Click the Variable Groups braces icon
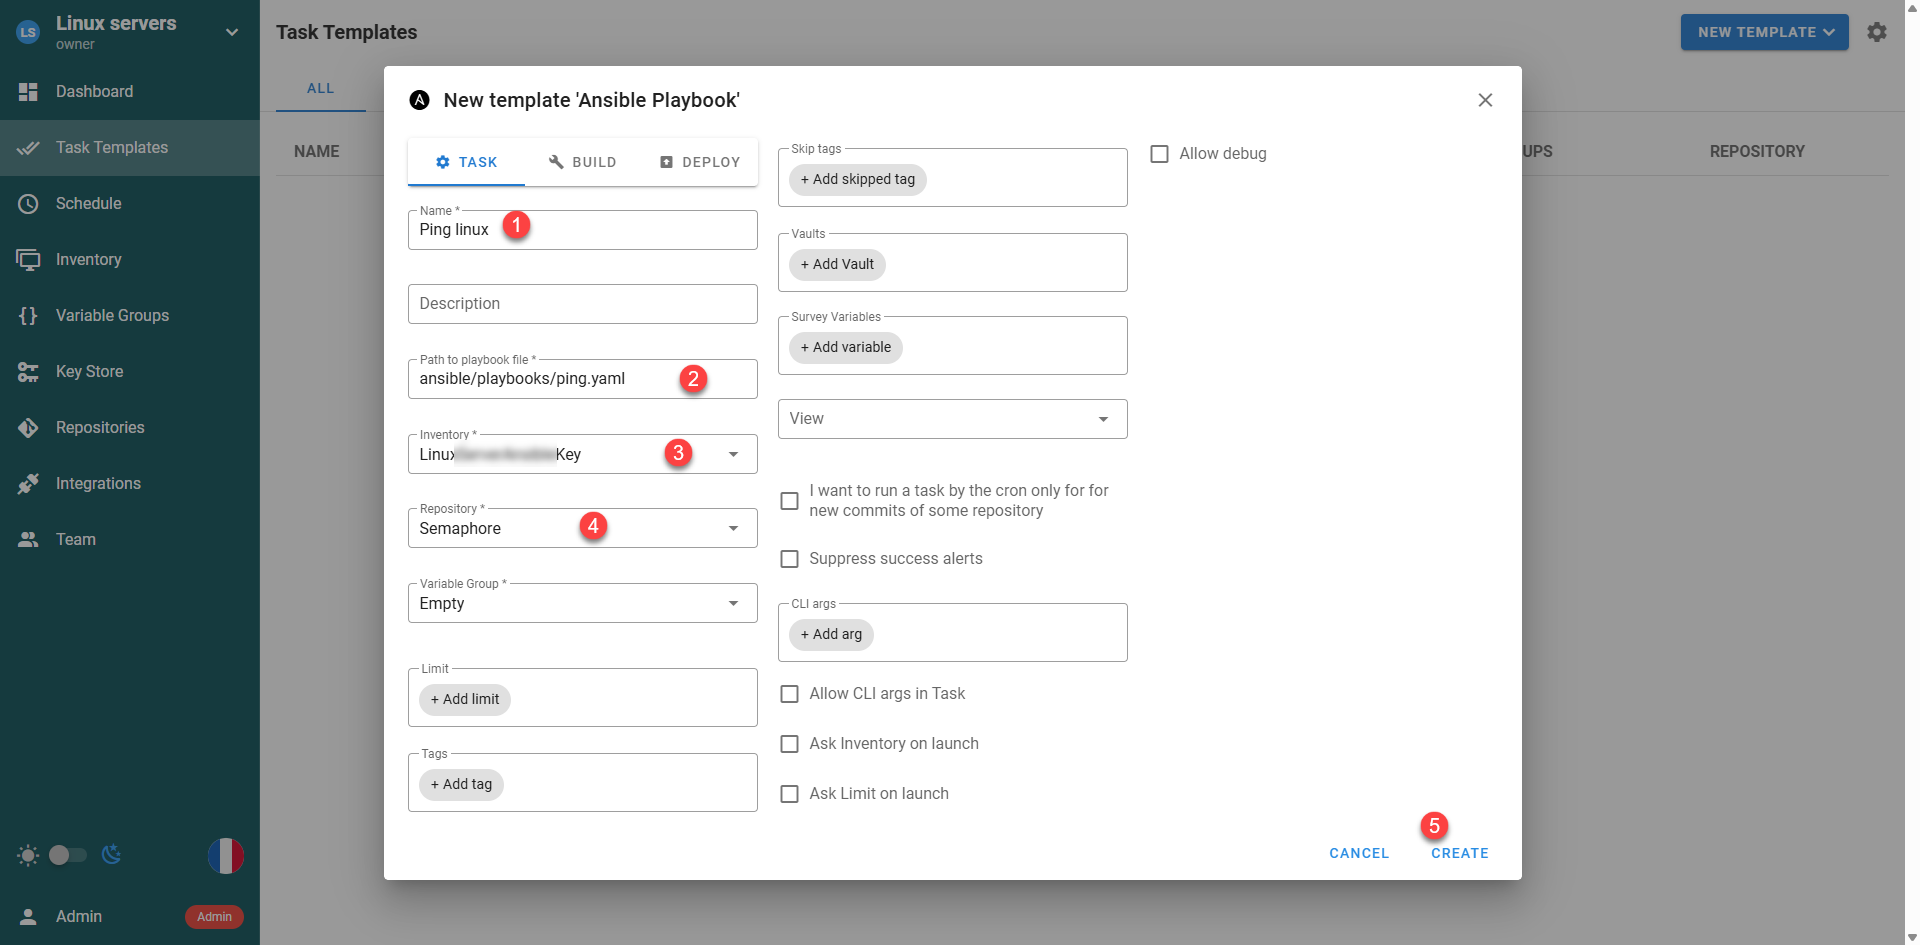Screen dimensions: 1920x945 (28, 316)
